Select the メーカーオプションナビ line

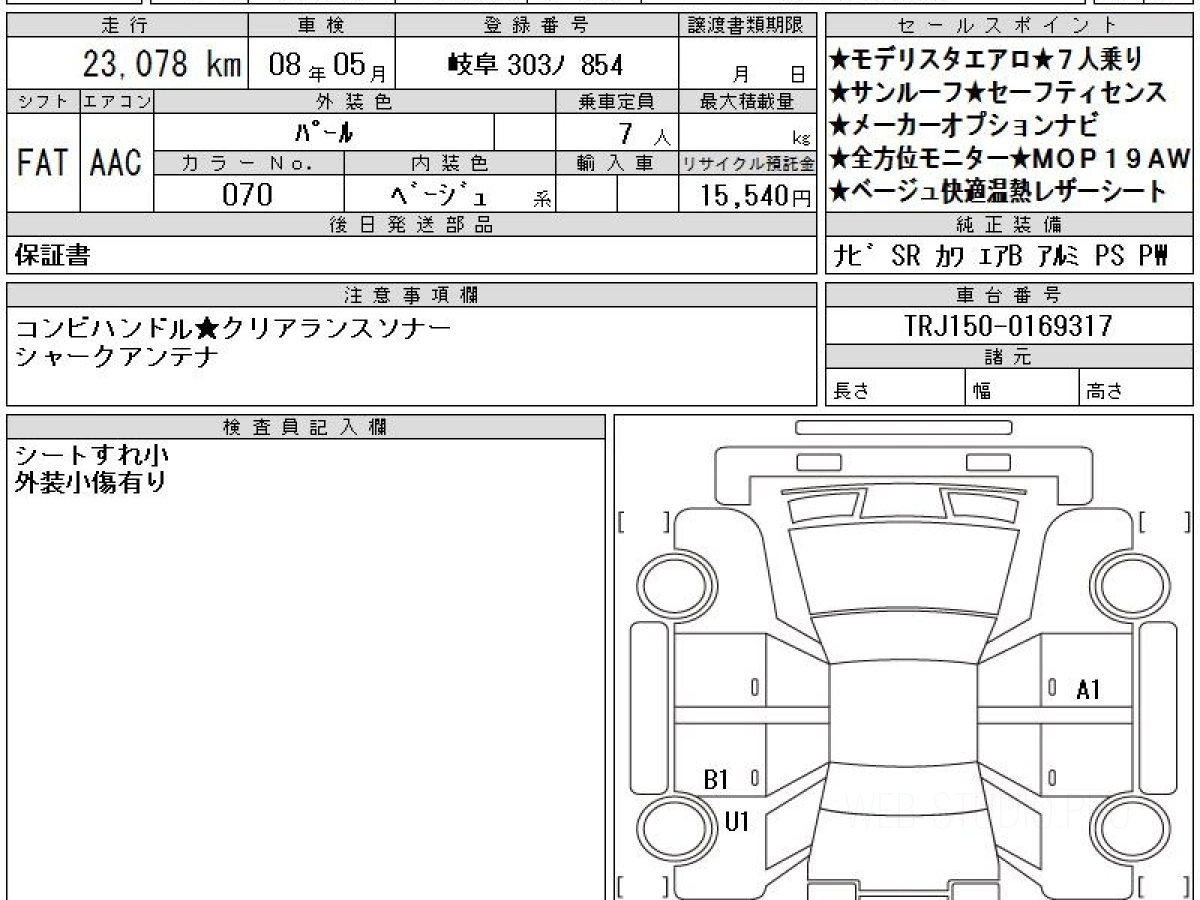pyautogui.click(x=963, y=126)
